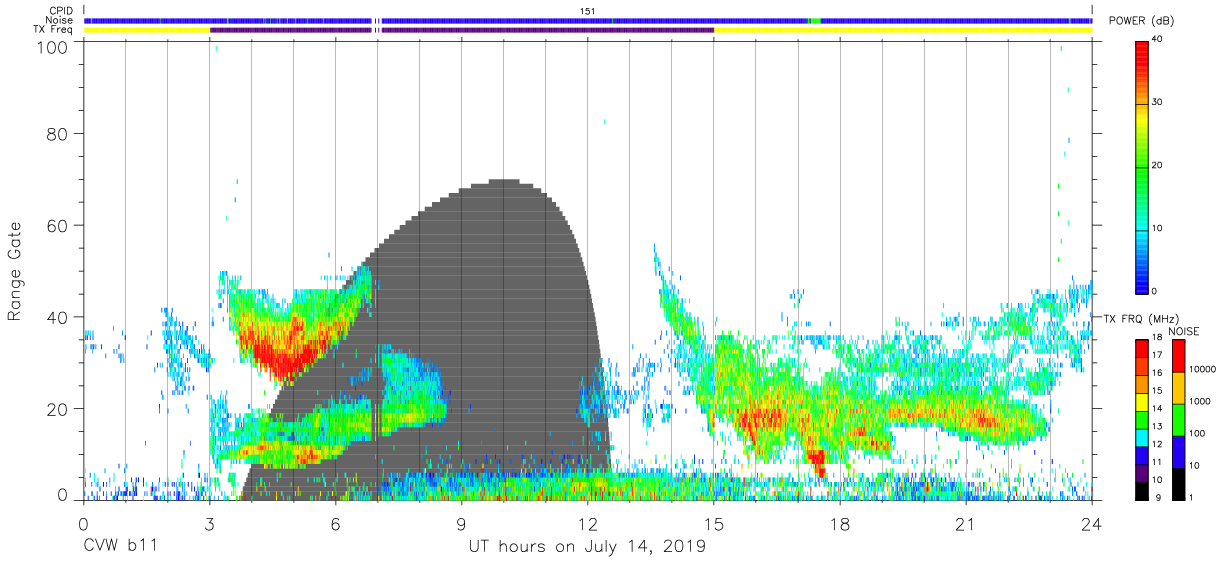
Task: Click the power colorbar gradient
Action: tap(1143, 167)
